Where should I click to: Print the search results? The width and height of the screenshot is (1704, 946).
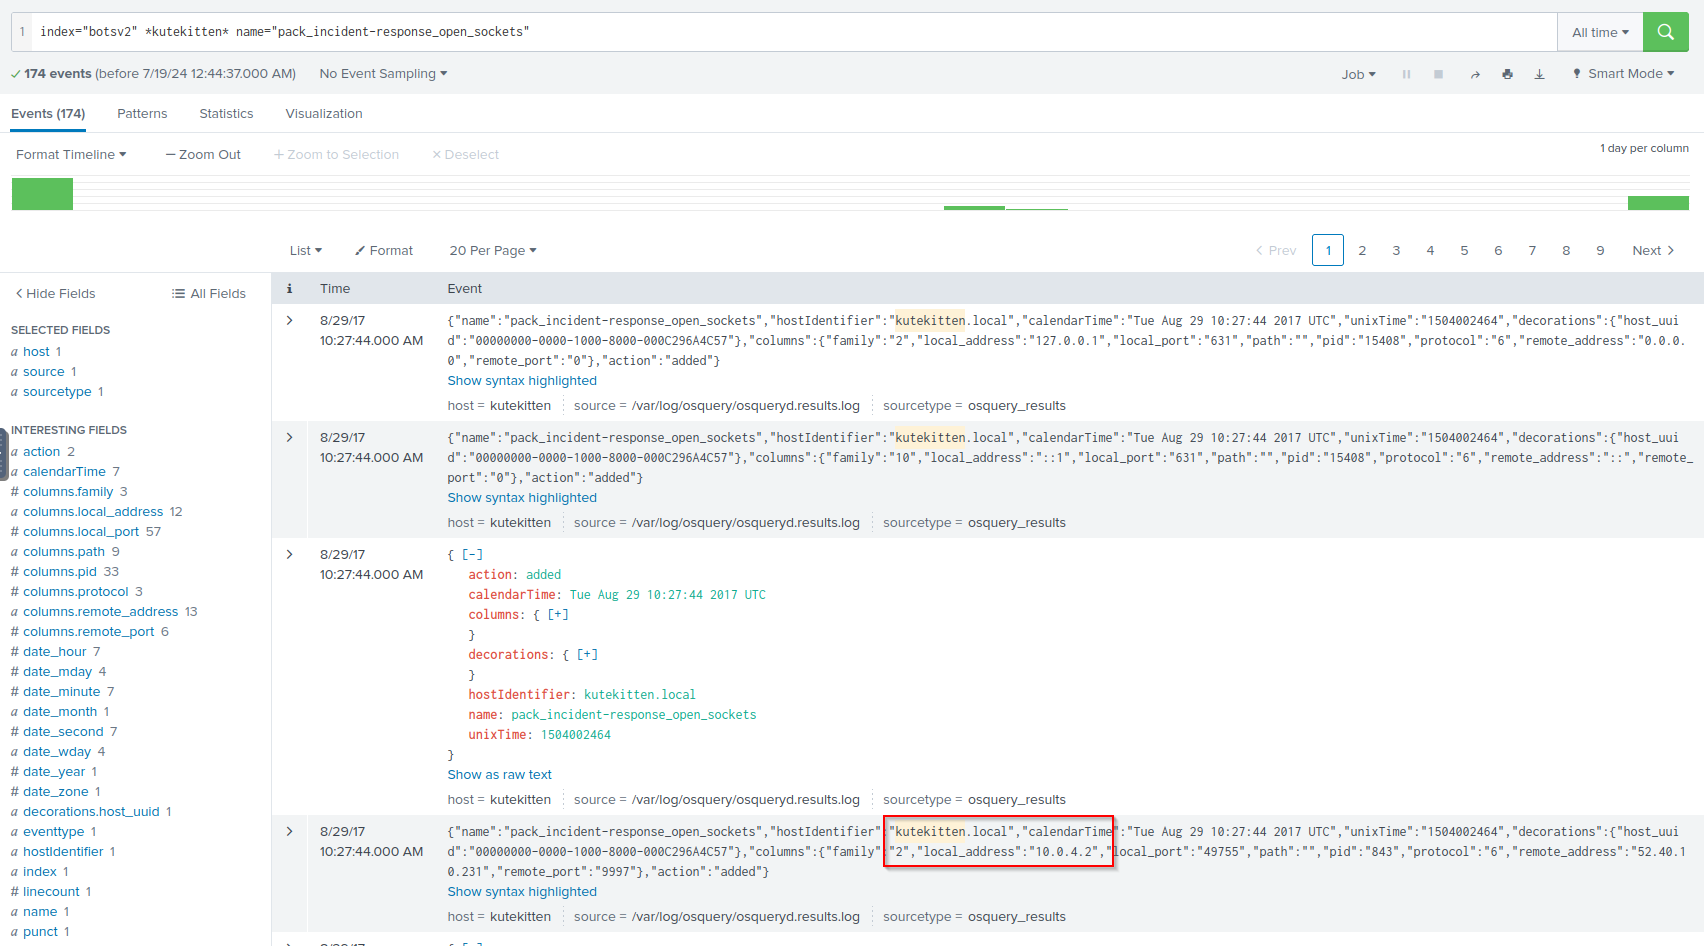click(x=1507, y=74)
